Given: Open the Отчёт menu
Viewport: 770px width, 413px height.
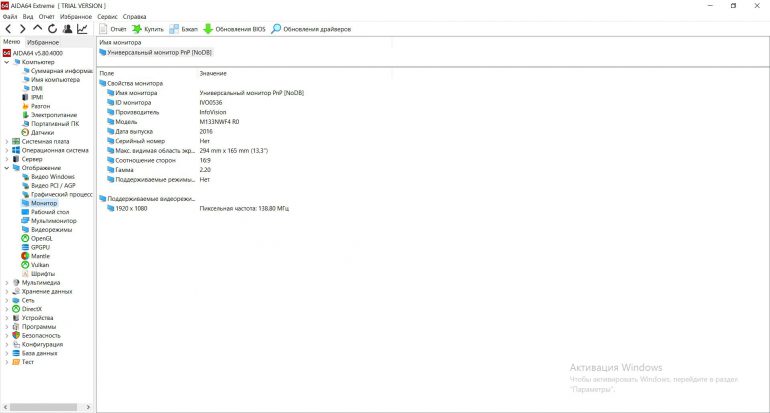Looking at the screenshot, I should 47,17.
